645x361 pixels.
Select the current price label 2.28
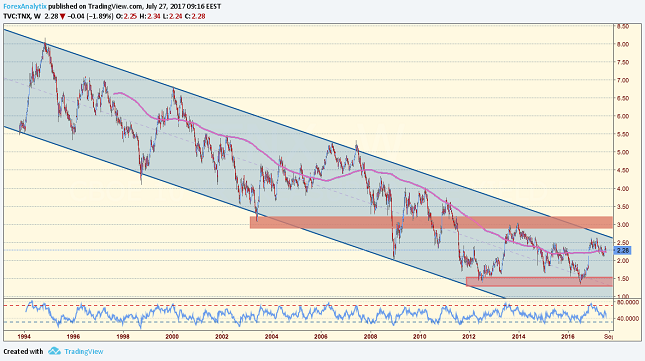point(623,250)
